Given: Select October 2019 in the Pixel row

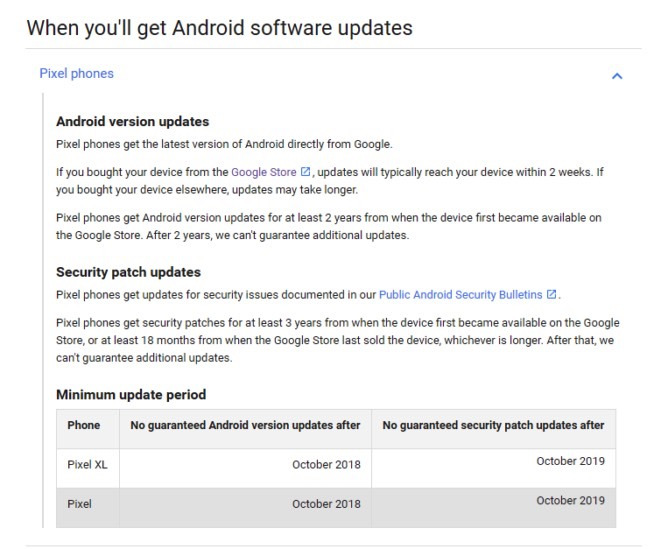Looking at the screenshot, I should 570,500.
